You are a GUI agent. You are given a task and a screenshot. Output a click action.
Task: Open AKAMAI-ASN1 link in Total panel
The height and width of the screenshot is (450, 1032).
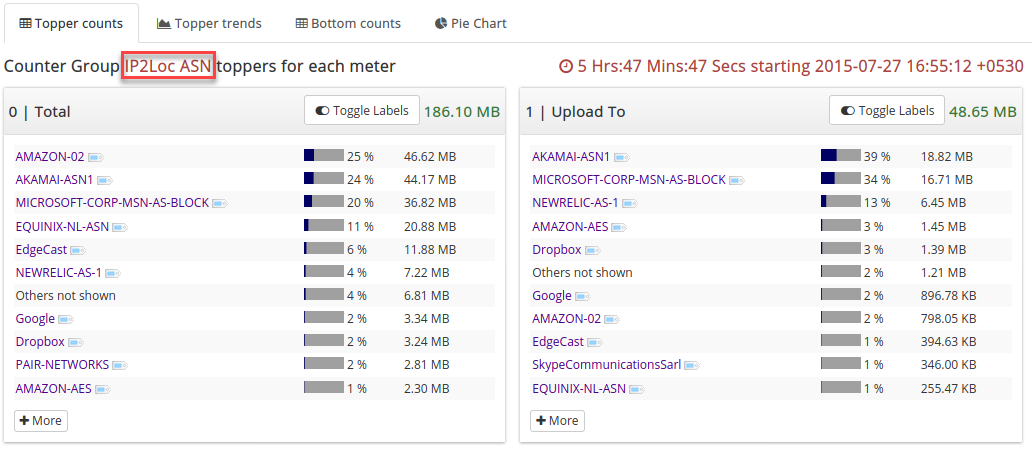pos(55,180)
